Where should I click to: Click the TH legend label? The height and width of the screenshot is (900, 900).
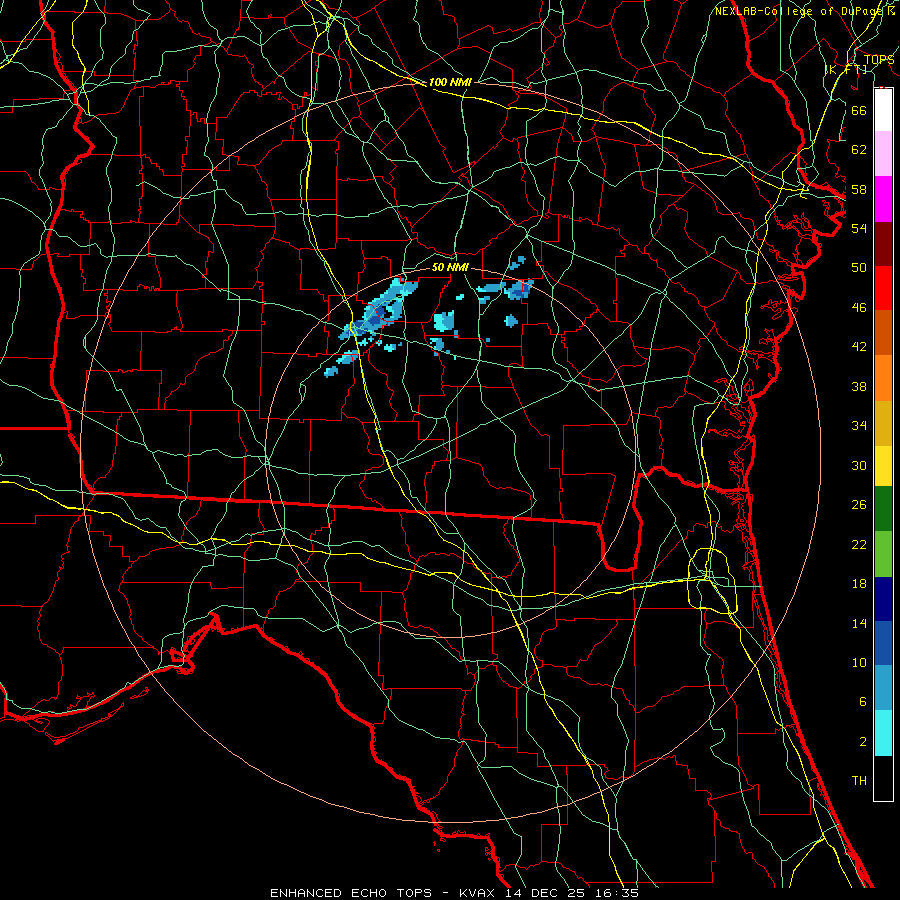[859, 781]
